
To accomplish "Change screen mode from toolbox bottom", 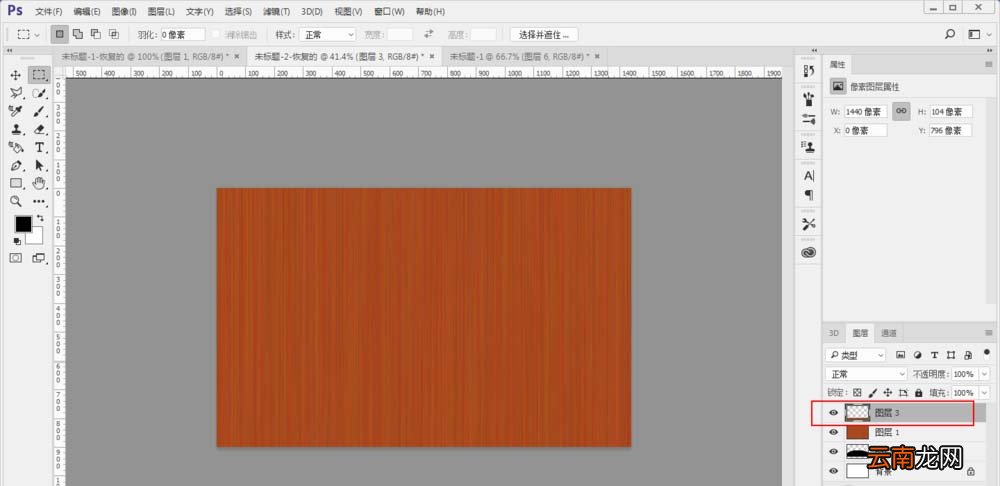I will (x=40, y=258).
